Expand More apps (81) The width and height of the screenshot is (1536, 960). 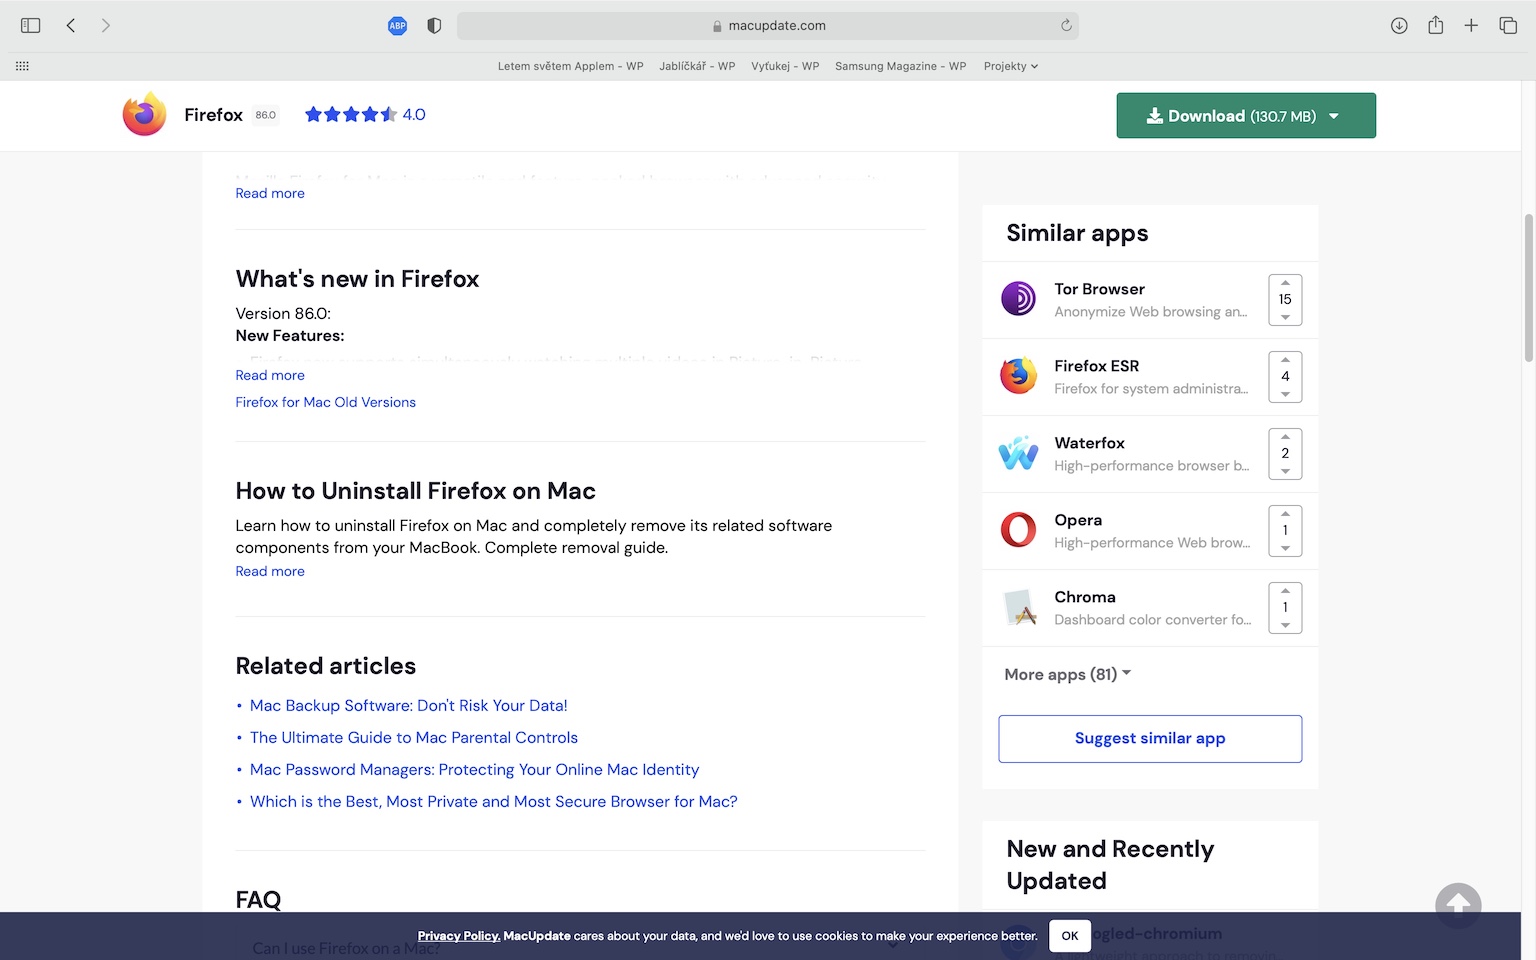pyautogui.click(x=1067, y=674)
